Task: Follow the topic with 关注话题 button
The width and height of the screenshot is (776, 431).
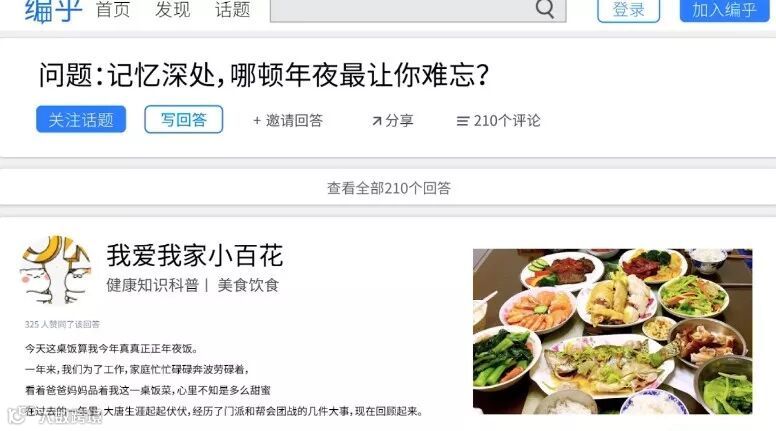Action: pyautogui.click(x=81, y=119)
